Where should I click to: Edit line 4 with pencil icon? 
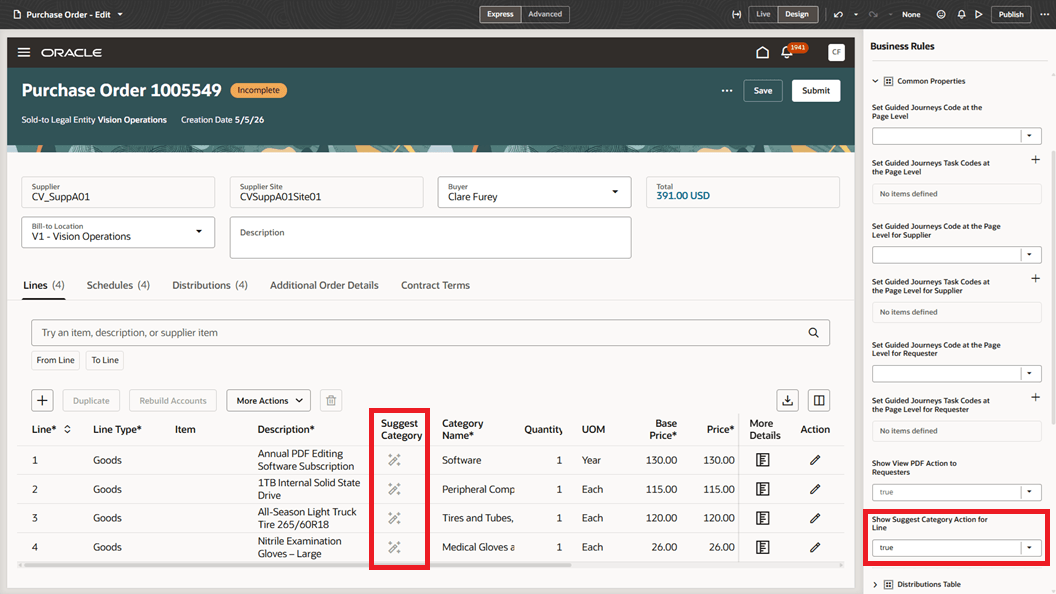[x=815, y=547]
